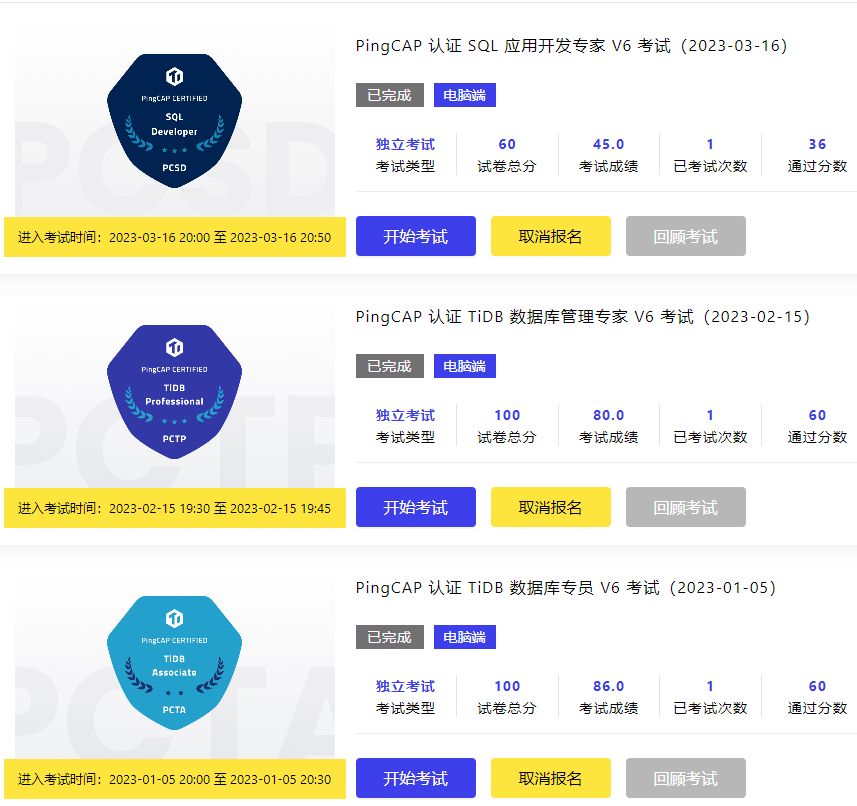Click the PCTA TiDB Associate badge icon
The image size is (857, 806).
tap(175, 663)
